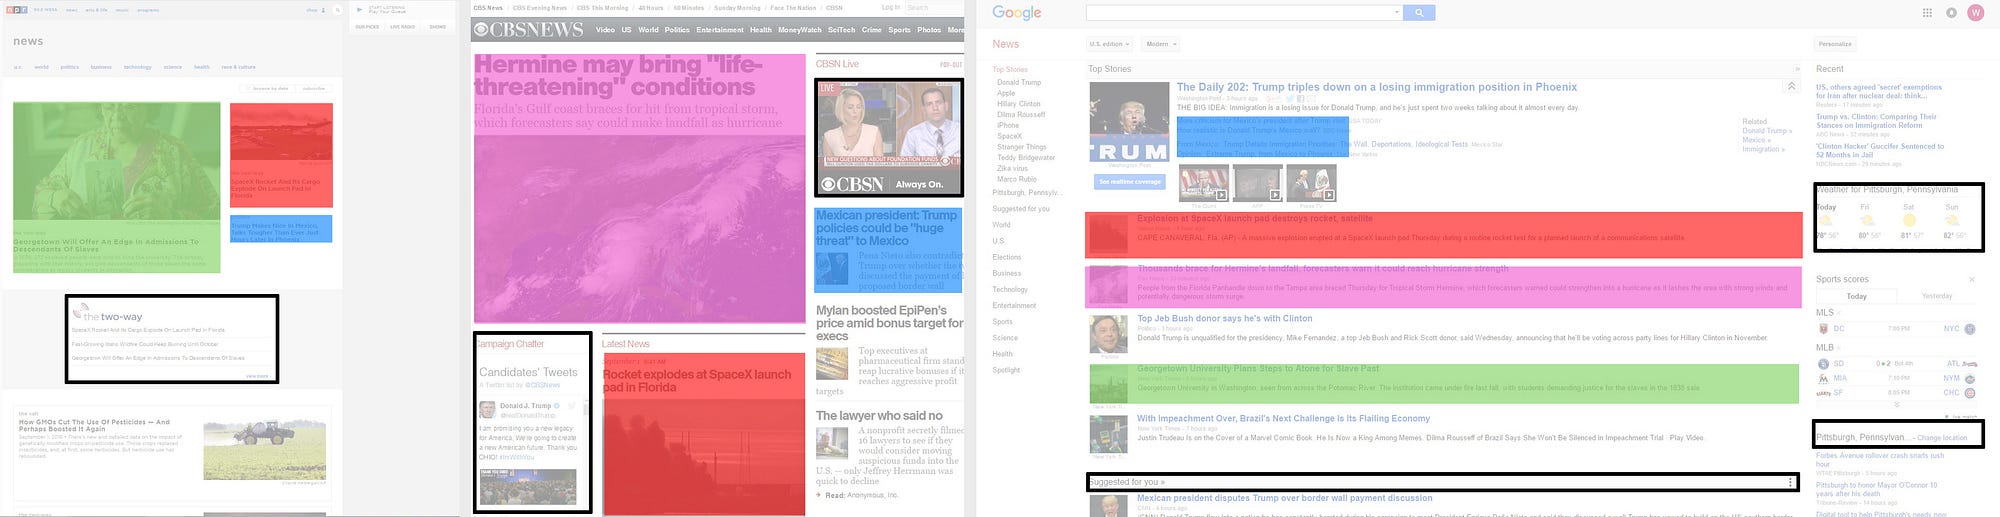Click See realtime coverage button
Viewport: 2000px width, 517px height.
[1130, 182]
